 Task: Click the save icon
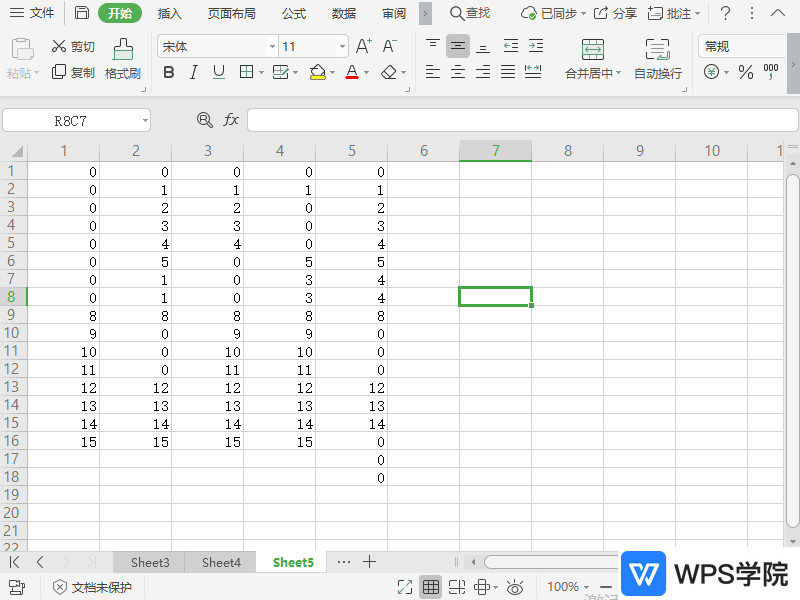coord(82,13)
